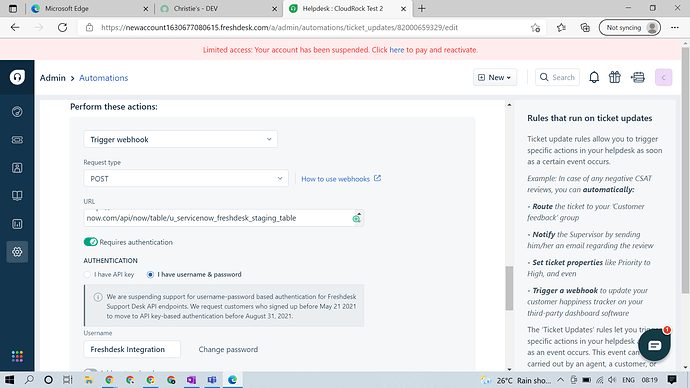Click Change password link
This screenshot has height=388, width=690.
coord(228,349)
